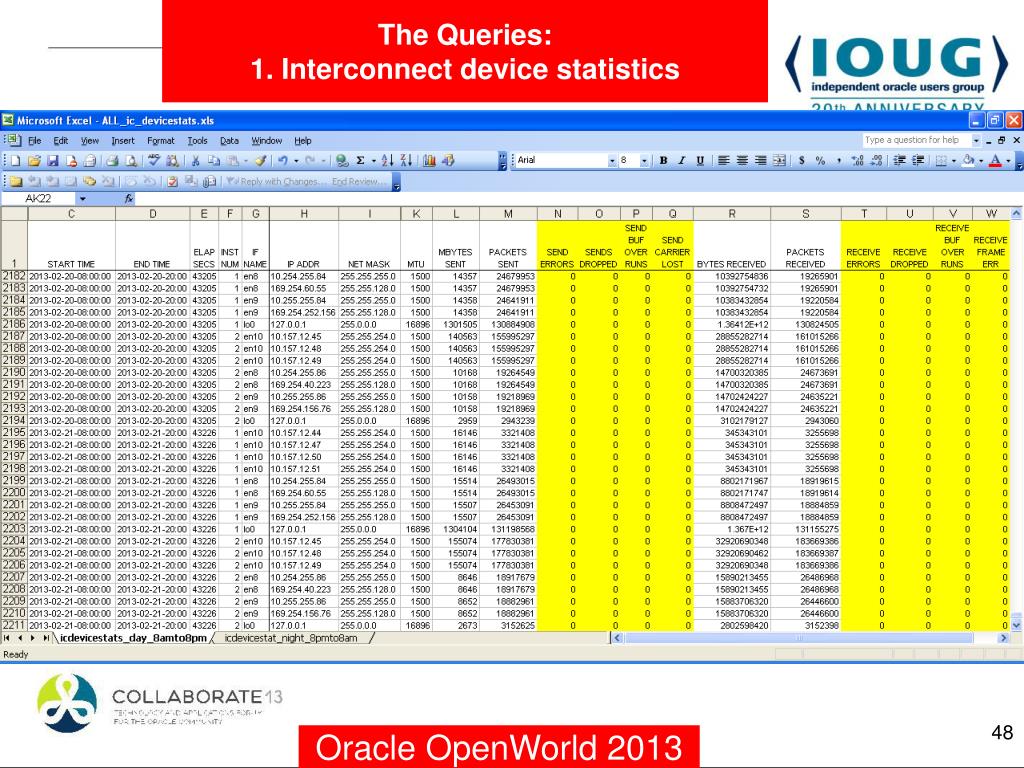Sort descending Z to A
Image resolution: width=1024 pixels, height=768 pixels.
coord(406,161)
